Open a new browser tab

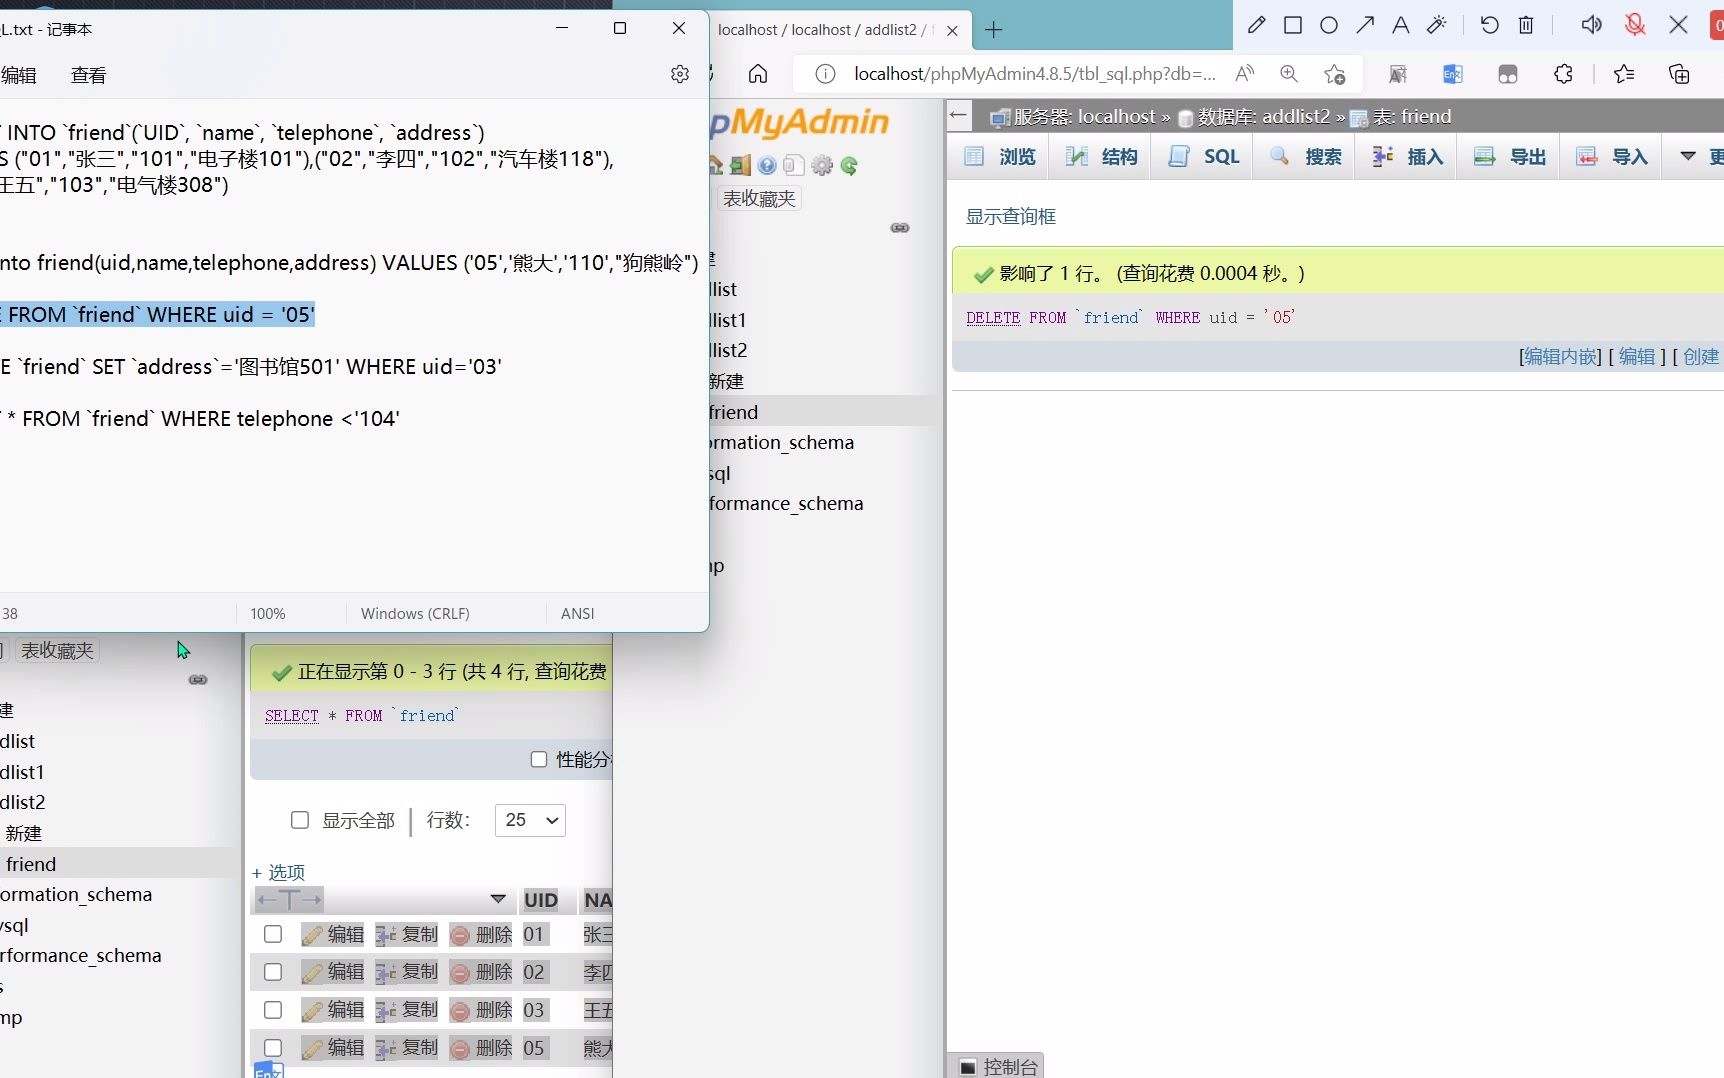point(993,30)
